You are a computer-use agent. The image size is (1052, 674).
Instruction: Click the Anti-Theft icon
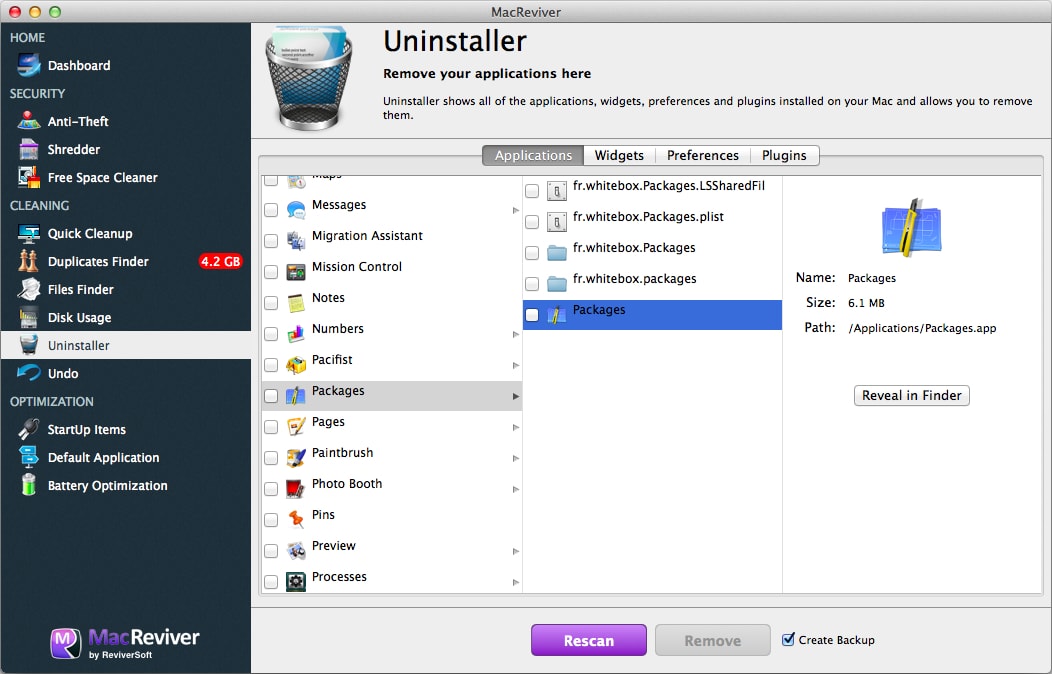click(29, 121)
